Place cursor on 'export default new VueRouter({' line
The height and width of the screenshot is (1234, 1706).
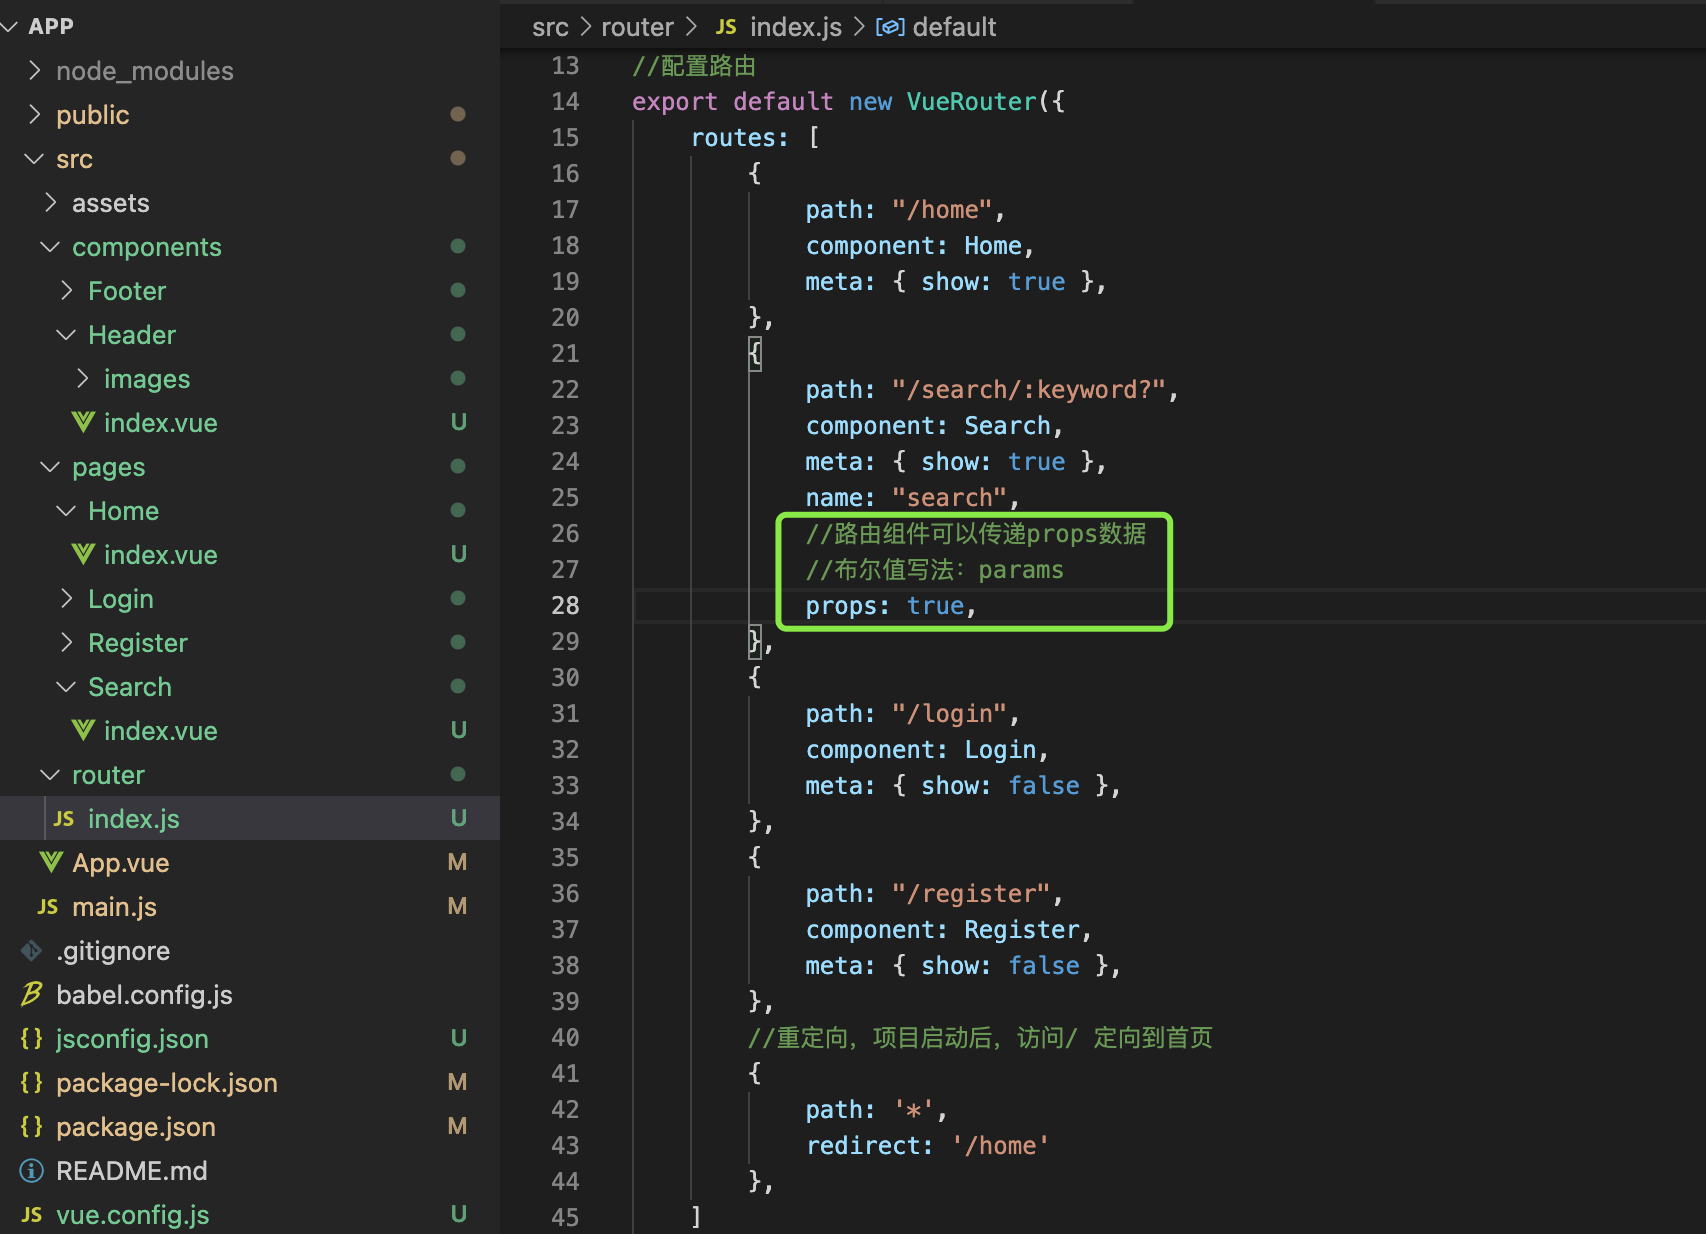848,102
